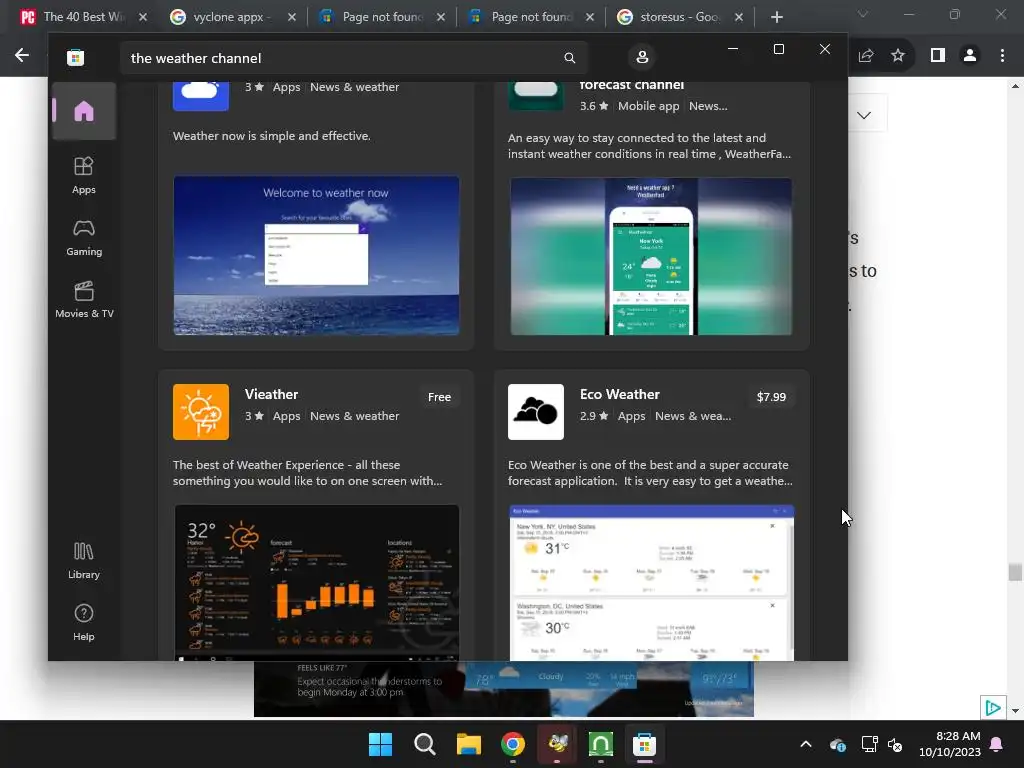Open the Home section in Microsoft Store sidebar
Screen dimensions: 1024x768
tap(84, 111)
